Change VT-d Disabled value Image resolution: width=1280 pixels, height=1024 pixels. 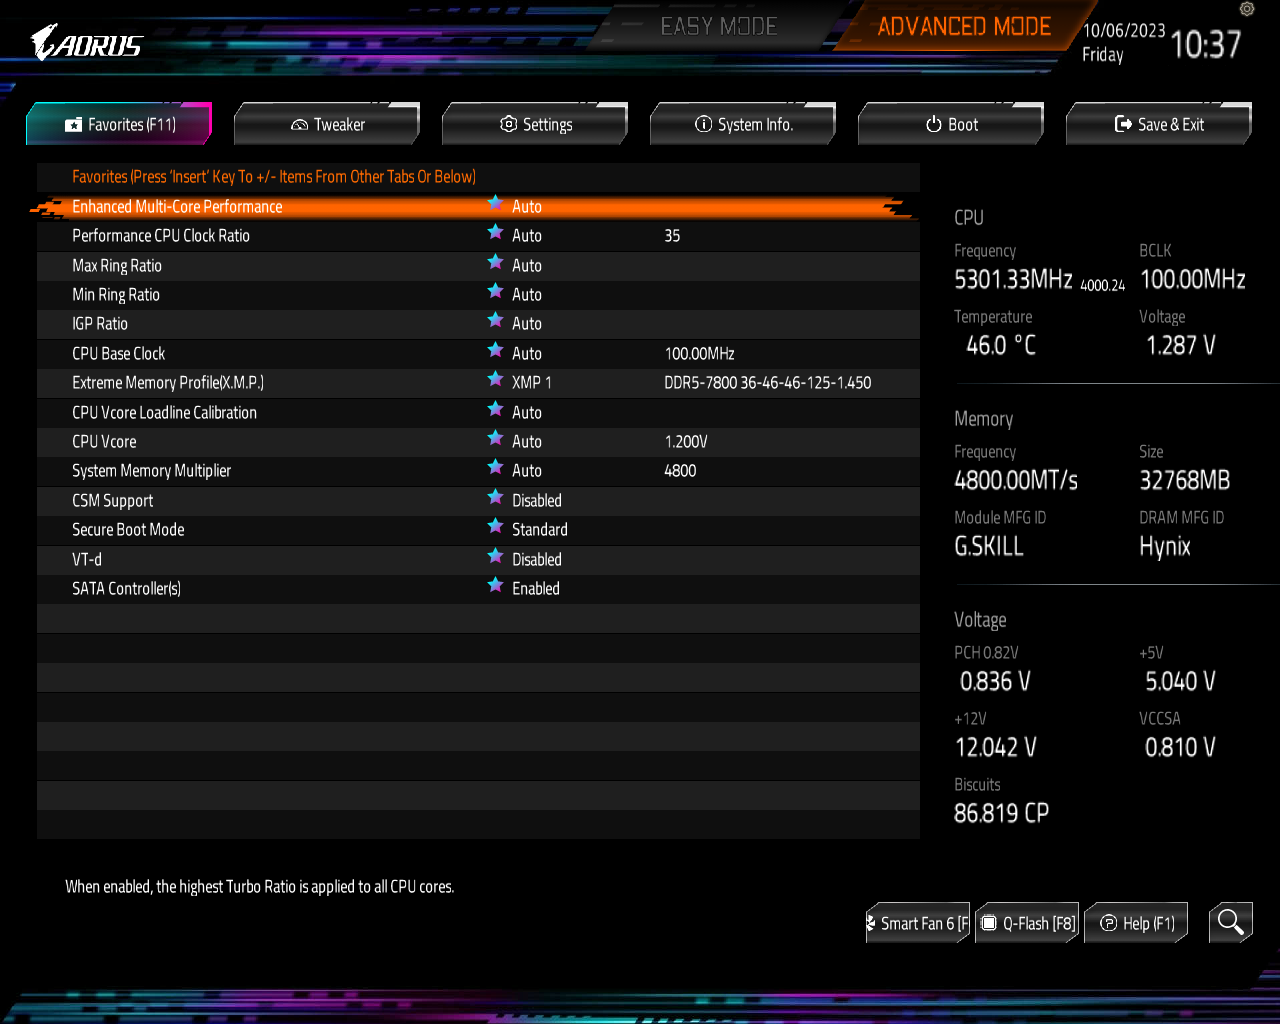tap(537, 560)
